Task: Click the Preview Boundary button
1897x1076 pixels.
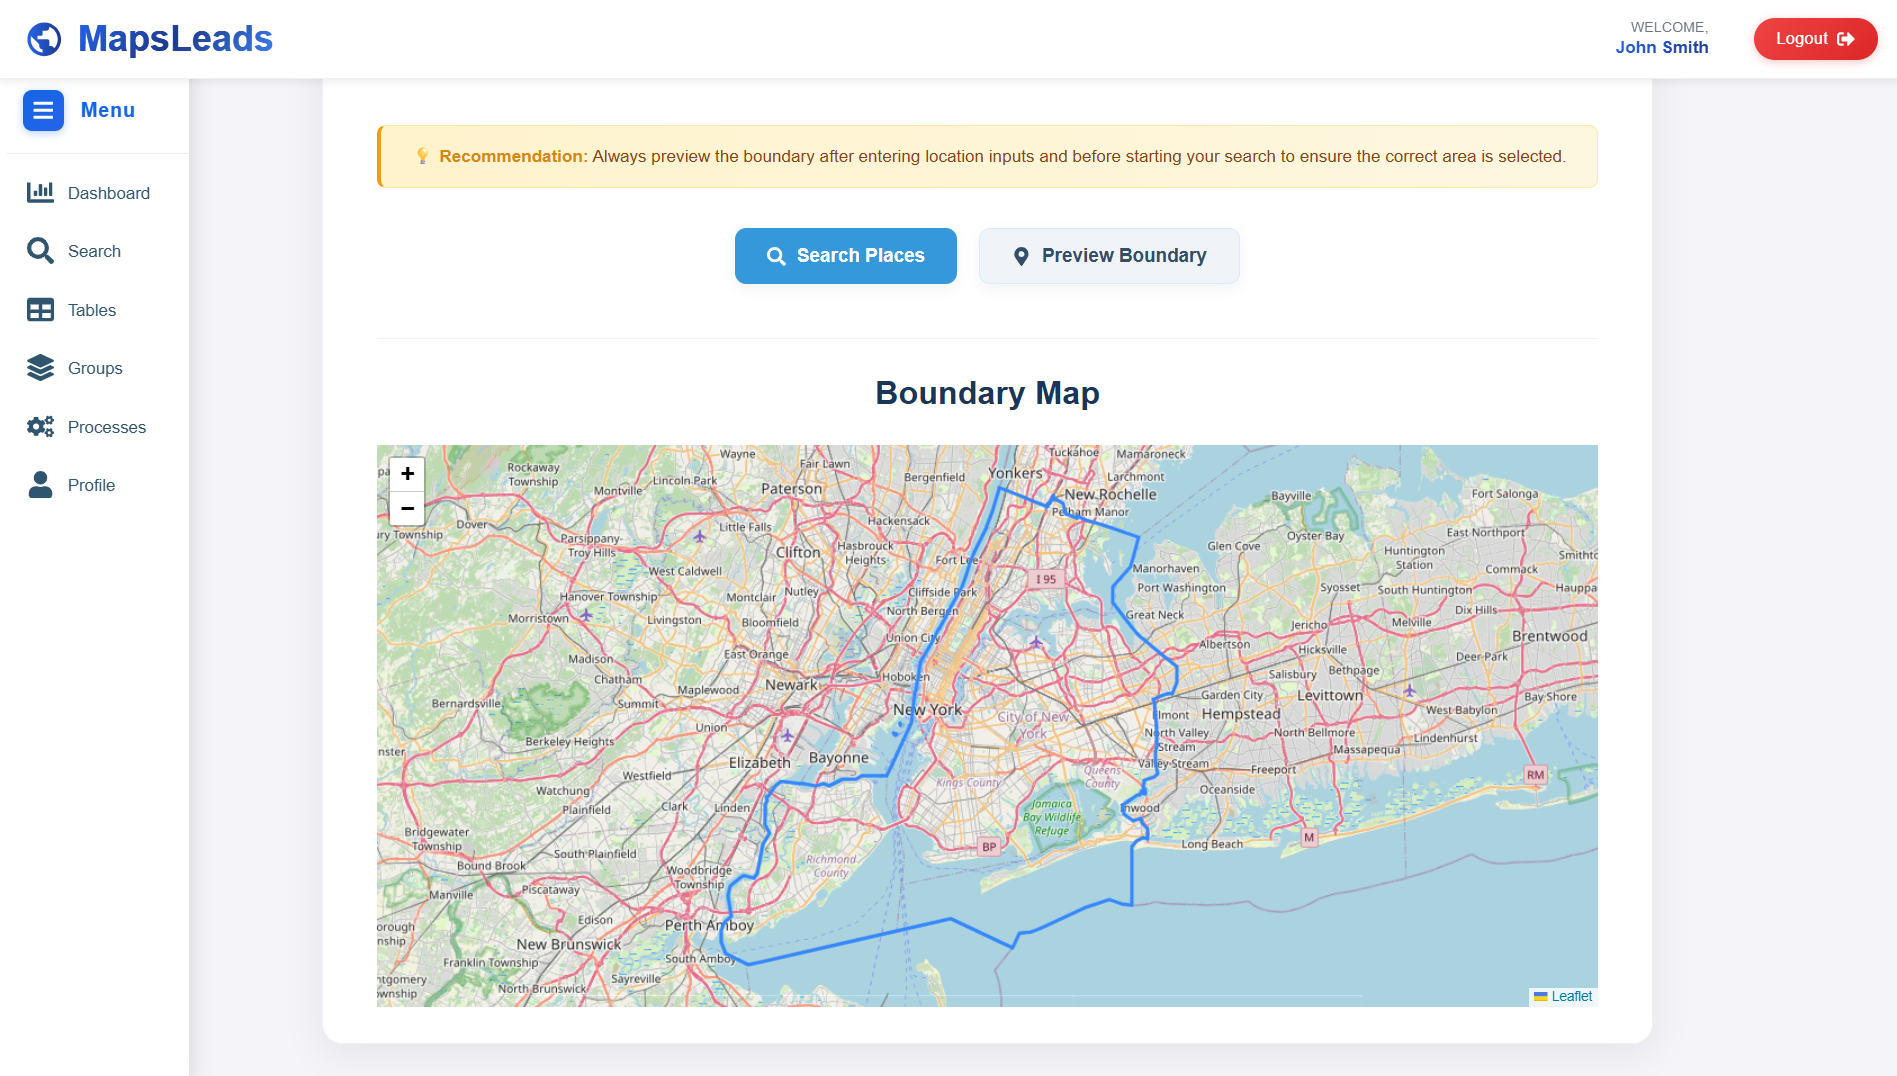Action: [x=1109, y=256]
